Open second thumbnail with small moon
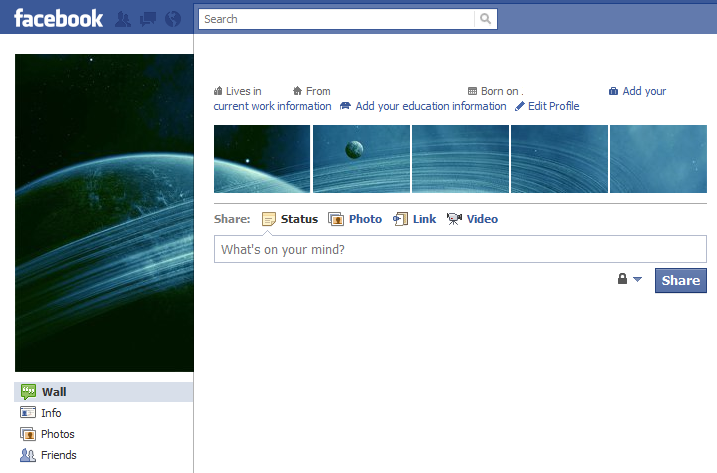The image size is (717, 473). tap(361, 159)
